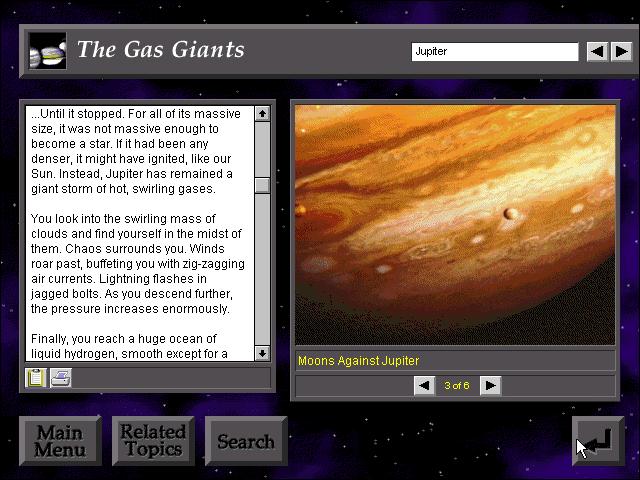Click the Jupiter topic field
Viewport: 640px width, 480px height.
495,52
